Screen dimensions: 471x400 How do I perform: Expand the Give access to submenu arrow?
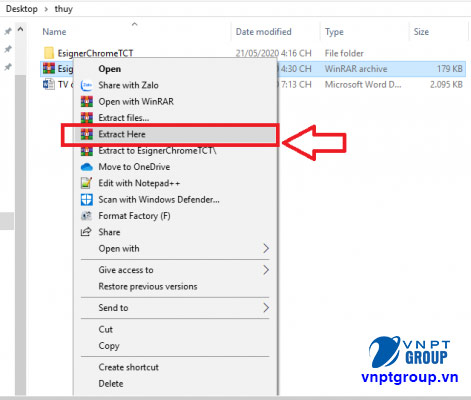click(x=266, y=270)
